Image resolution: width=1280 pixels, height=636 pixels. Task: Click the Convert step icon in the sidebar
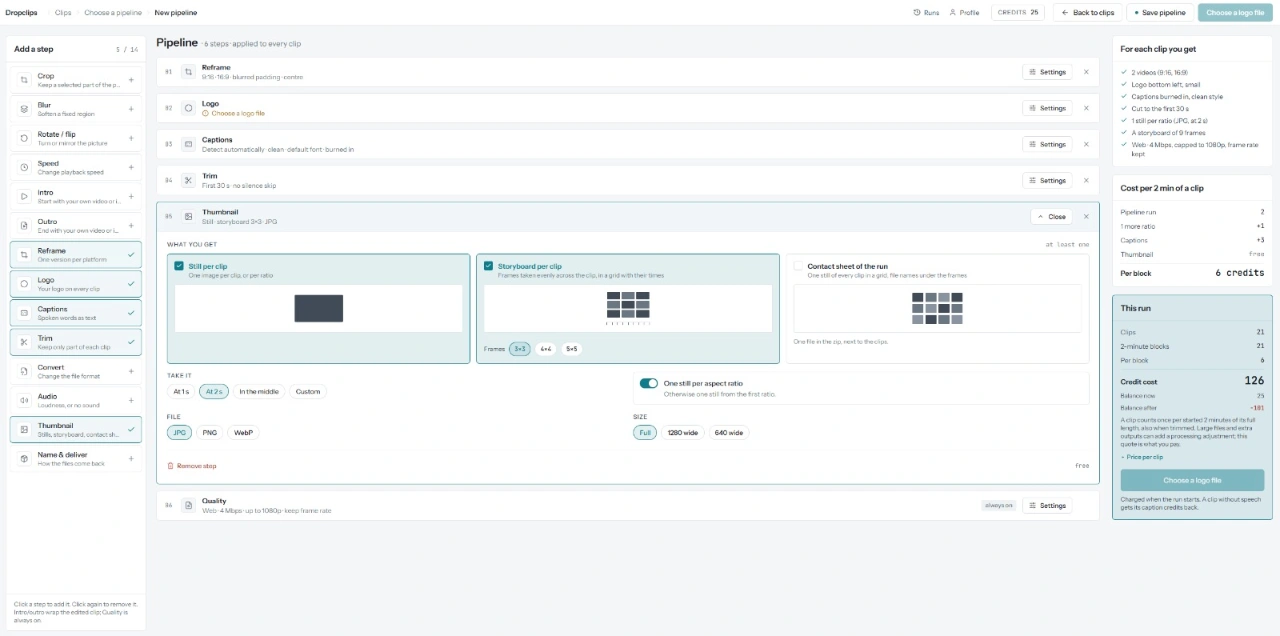[x=24, y=371]
